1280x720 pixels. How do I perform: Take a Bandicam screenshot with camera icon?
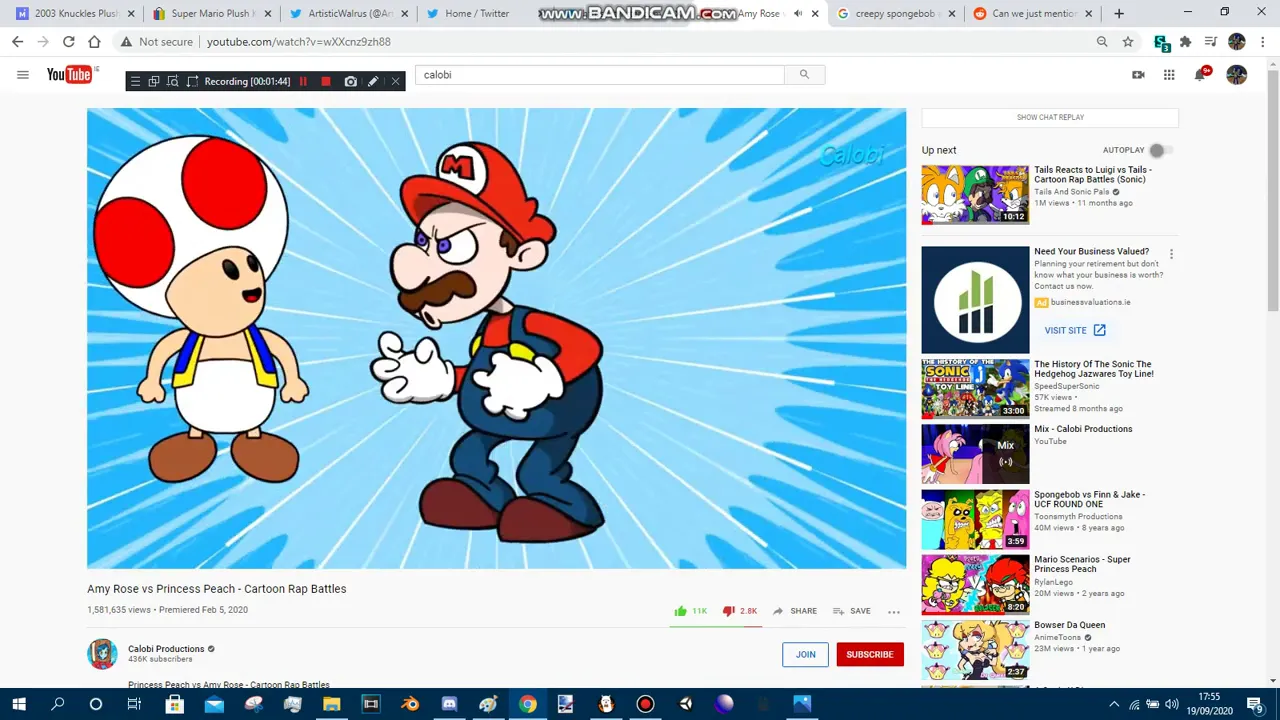pyautogui.click(x=350, y=81)
